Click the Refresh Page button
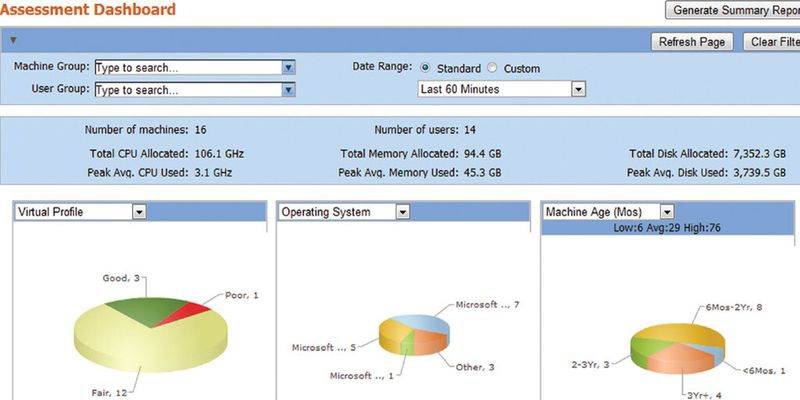Image resolution: width=800 pixels, height=400 pixels. pyautogui.click(x=692, y=42)
